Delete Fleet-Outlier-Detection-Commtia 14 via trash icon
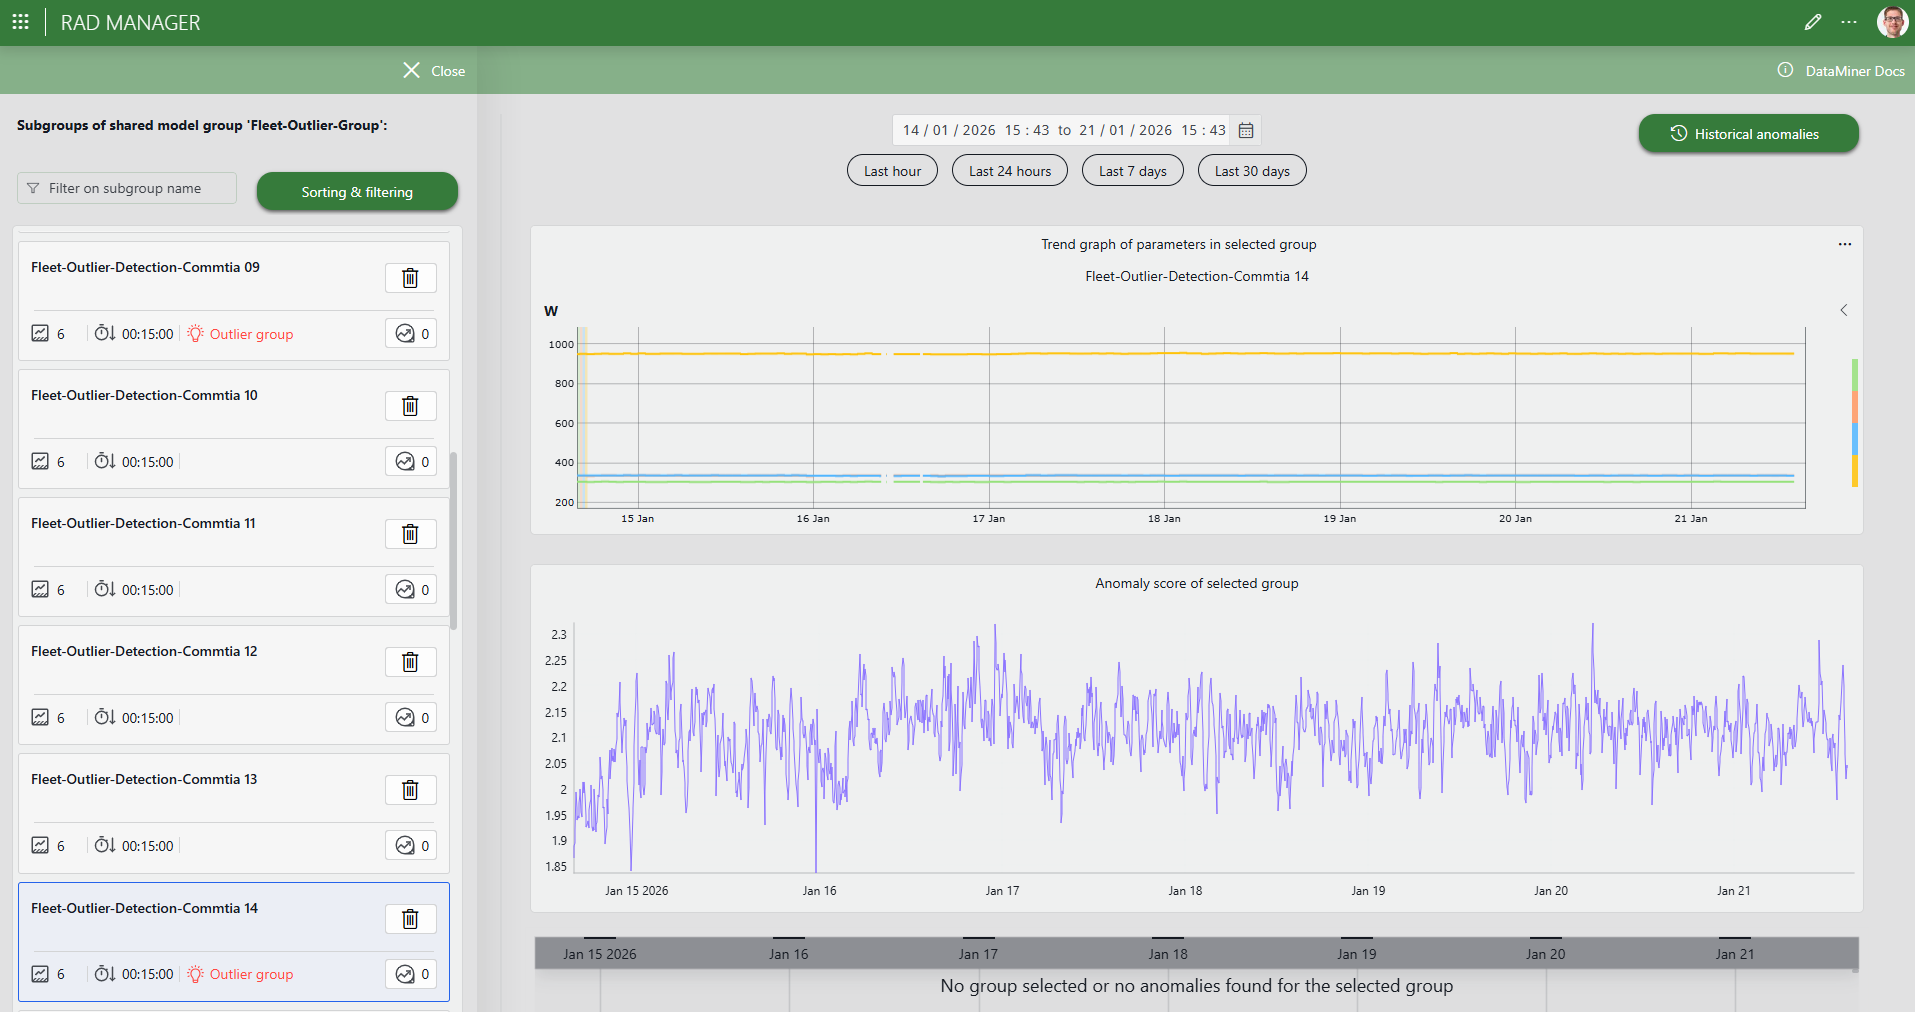The height and width of the screenshot is (1012, 1915). [410, 919]
